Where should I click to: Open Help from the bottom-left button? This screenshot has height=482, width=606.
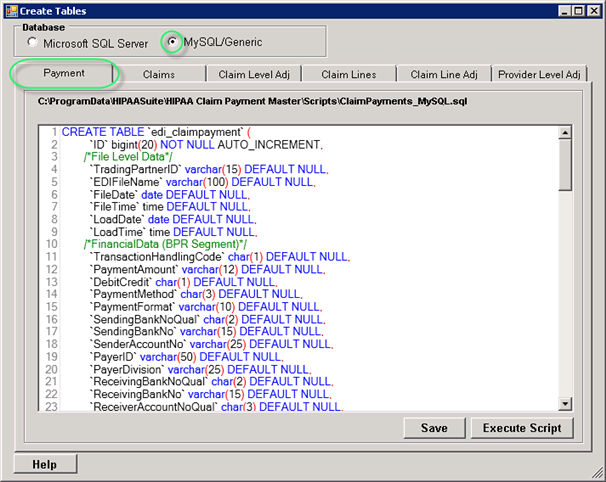45,464
